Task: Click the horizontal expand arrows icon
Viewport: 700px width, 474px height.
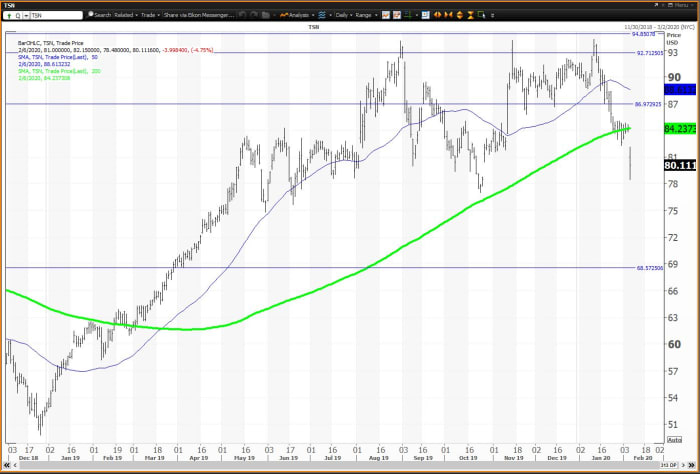Action: tap(438, 15)
